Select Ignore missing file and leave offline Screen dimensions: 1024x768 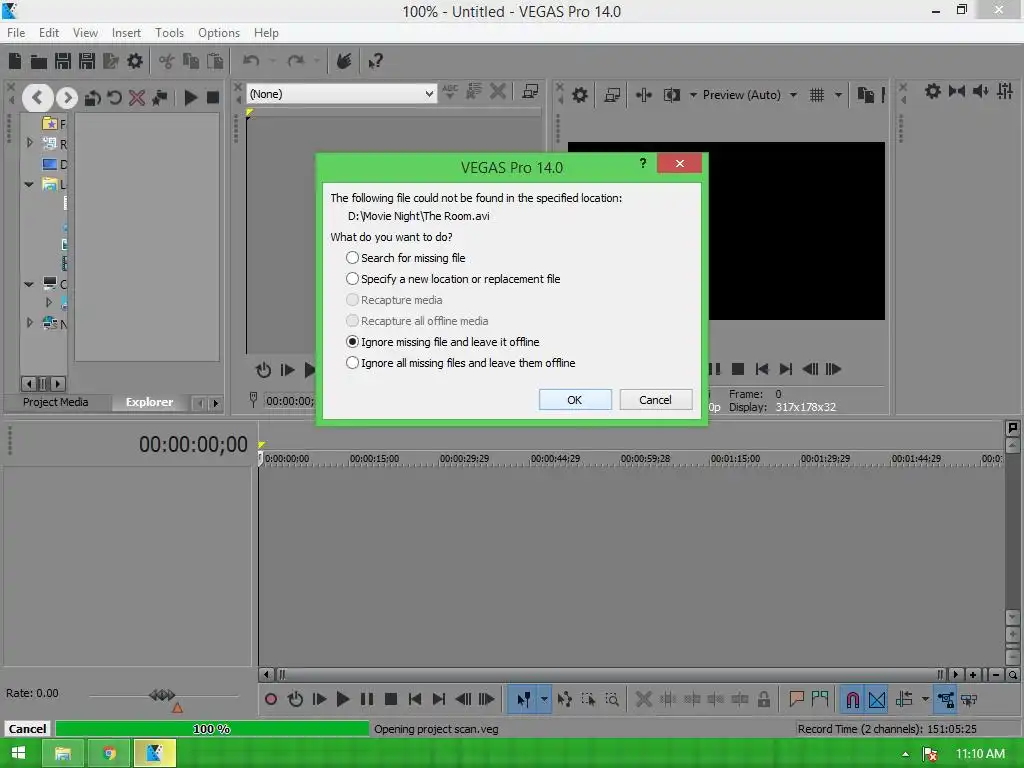443,342
